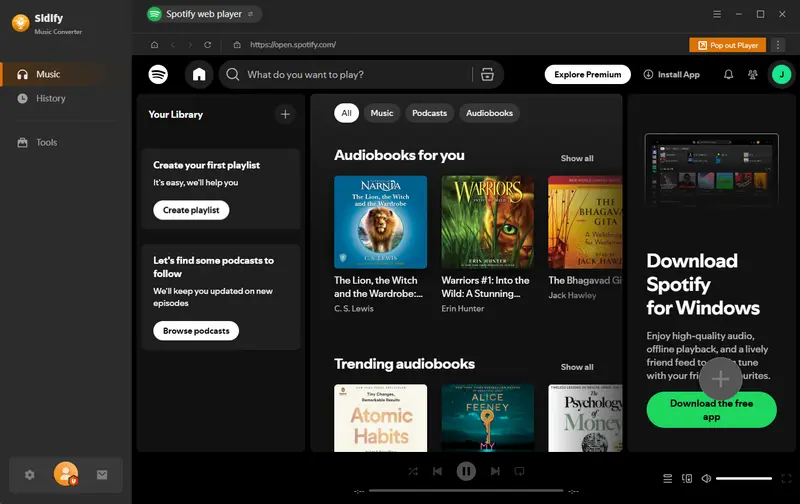The image size is (800, 504).
Task: Mute the volume speaker icon
Action: click(706, 478)
